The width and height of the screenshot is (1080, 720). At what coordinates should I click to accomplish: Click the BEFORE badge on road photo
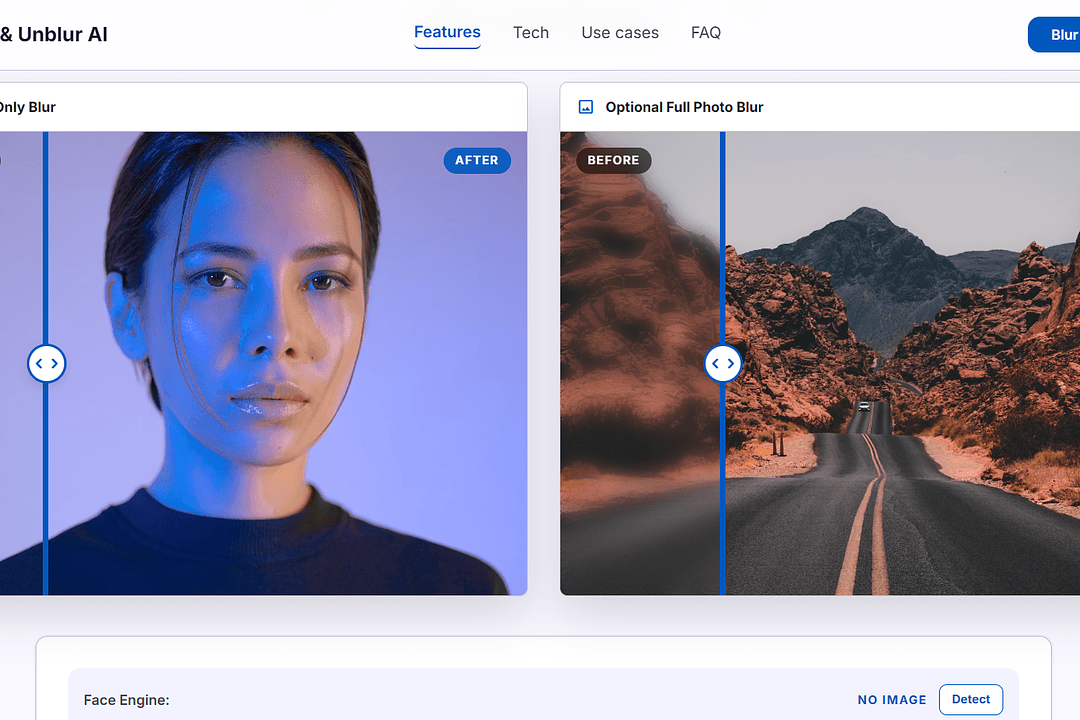(613, 161)
